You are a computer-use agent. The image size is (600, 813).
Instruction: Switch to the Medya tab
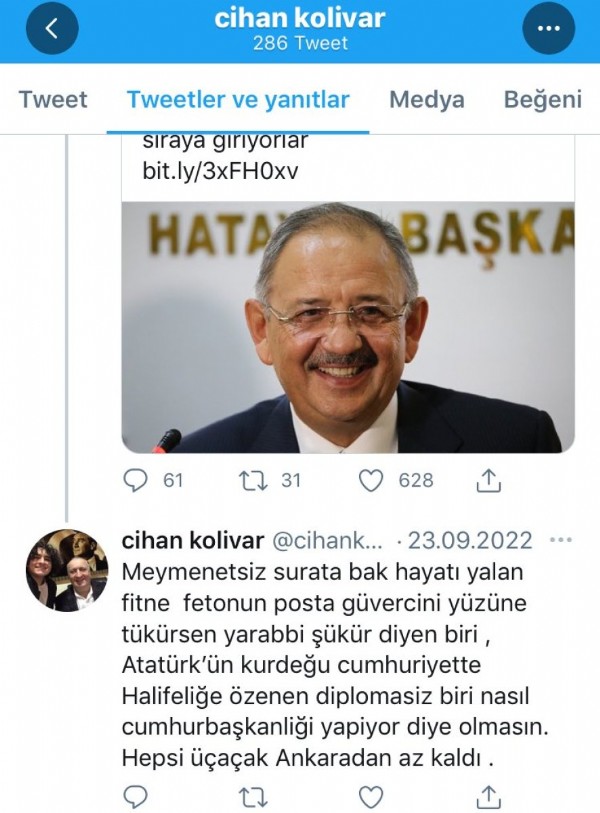[429, 100]
